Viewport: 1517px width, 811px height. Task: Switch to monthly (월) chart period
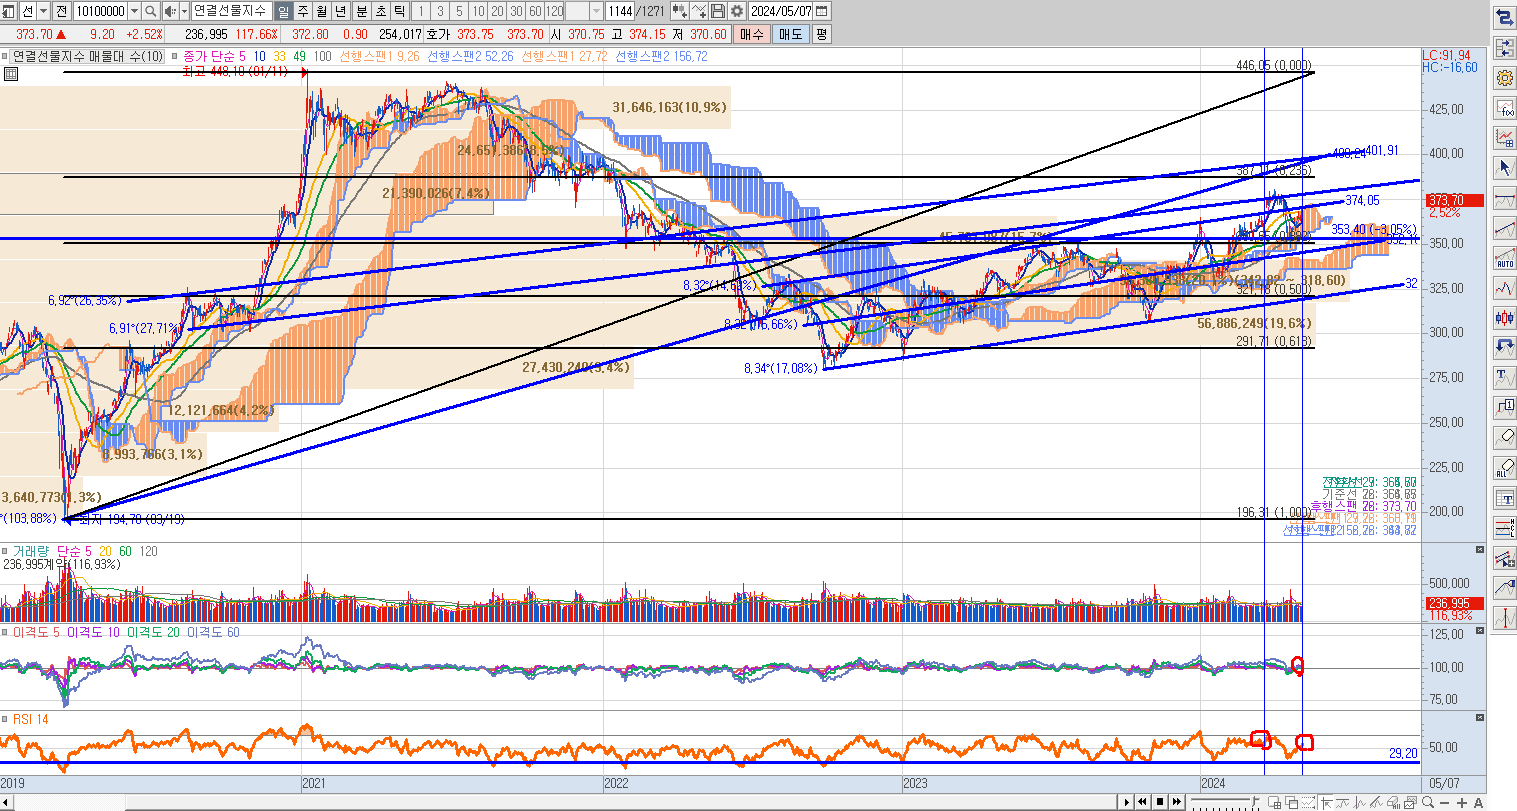322,11
